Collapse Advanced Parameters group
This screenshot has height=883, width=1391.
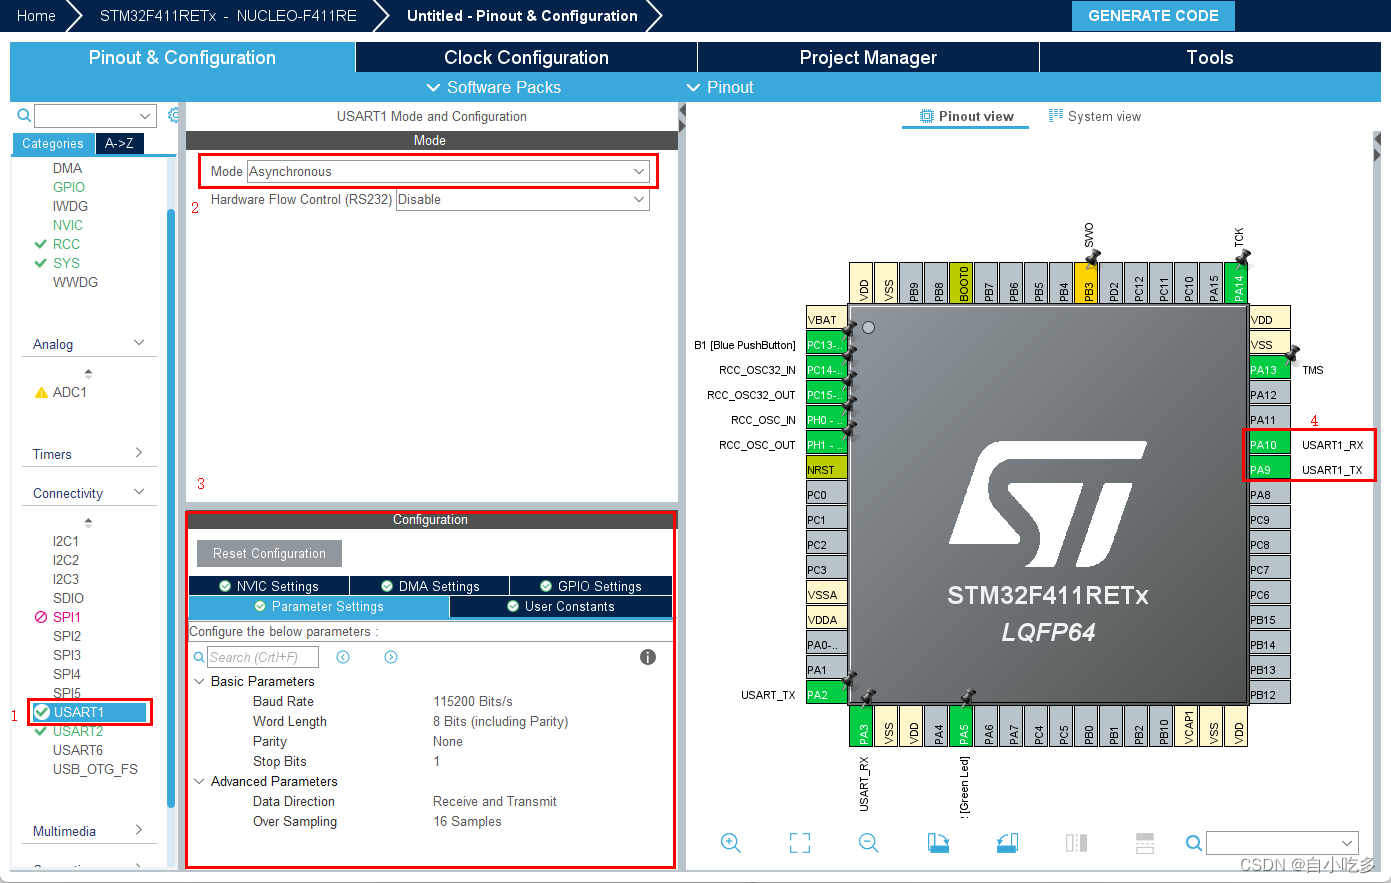[199, 781]
